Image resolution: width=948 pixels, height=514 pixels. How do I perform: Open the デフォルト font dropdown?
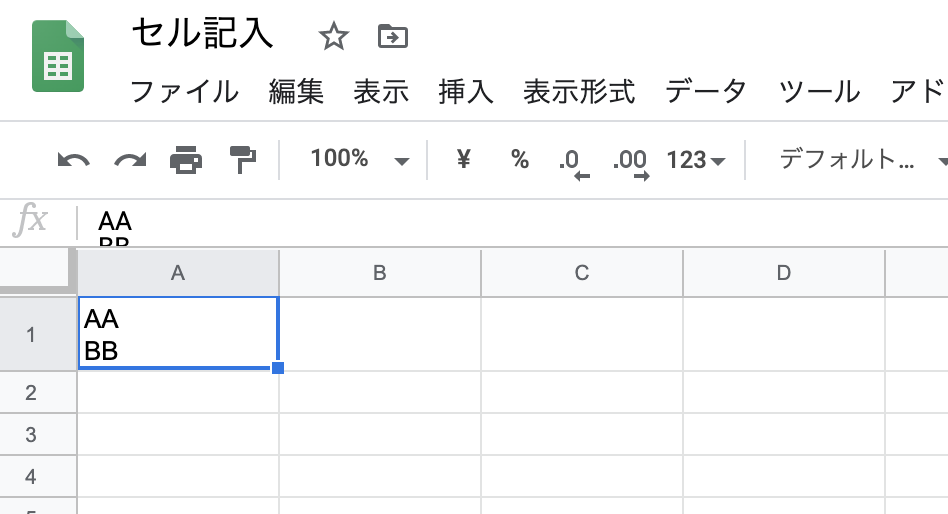(860, 160)
